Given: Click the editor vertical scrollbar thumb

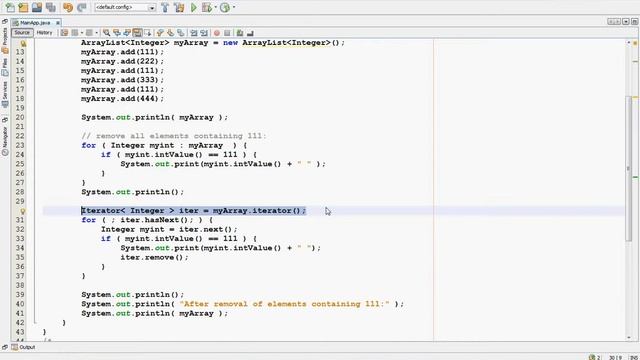Looking at the screenshot, I should (629, 168).
